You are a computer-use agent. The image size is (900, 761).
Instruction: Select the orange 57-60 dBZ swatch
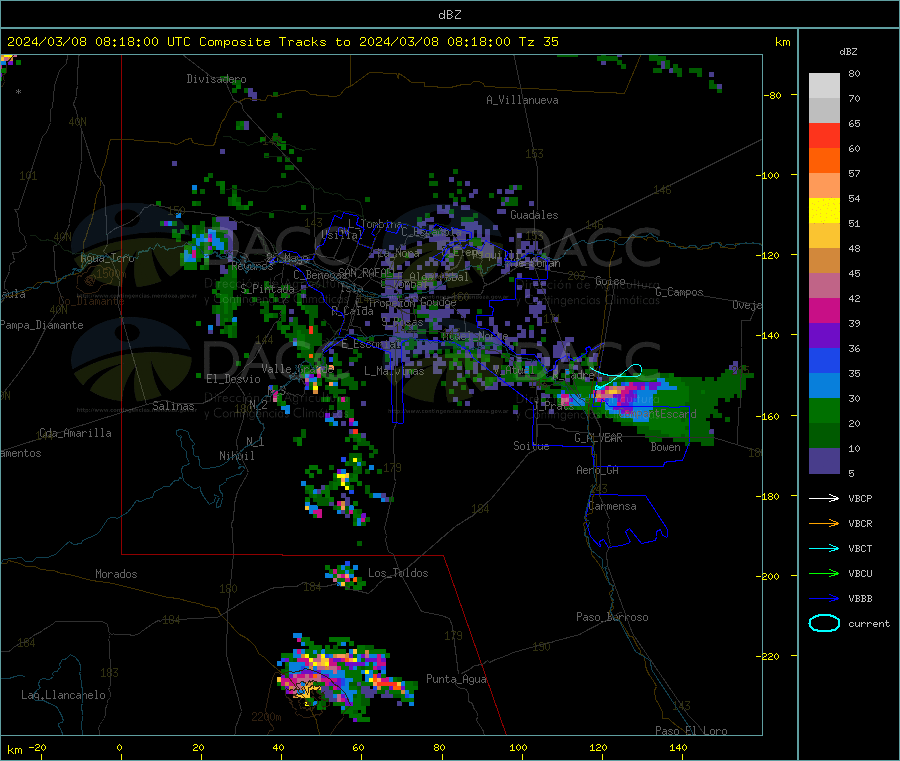point(824,161)
